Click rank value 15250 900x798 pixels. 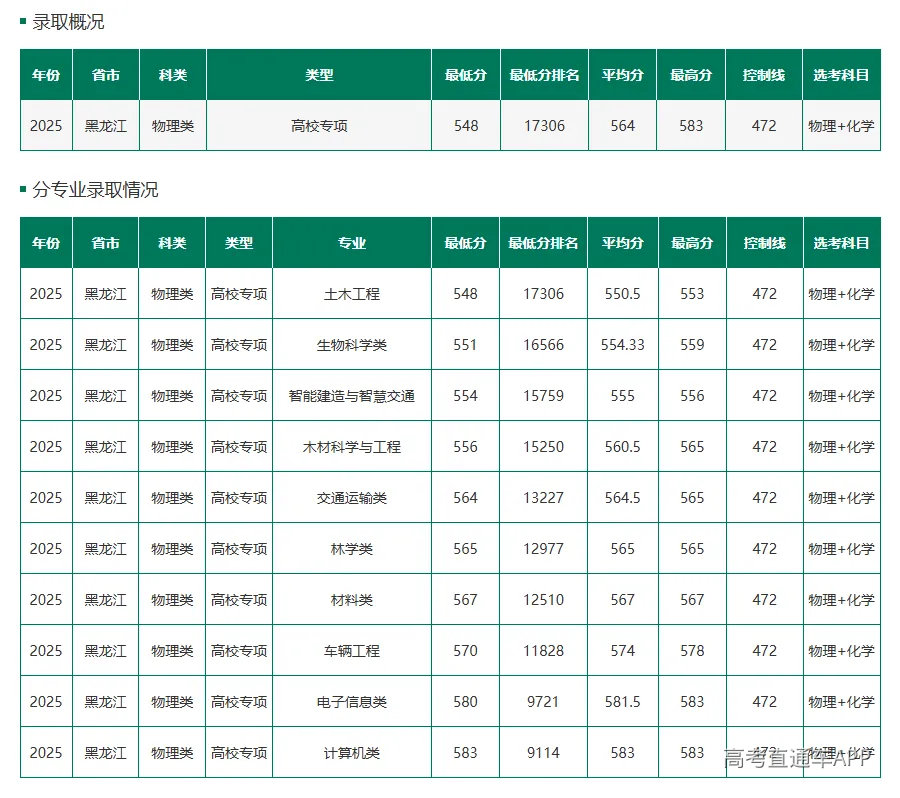pos(543,447)
